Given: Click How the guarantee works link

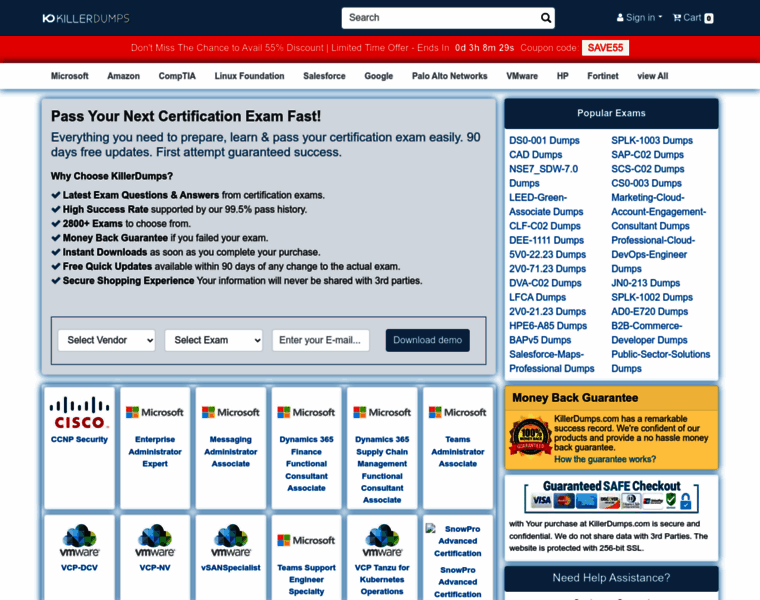Looking at the screenshot, I should tap(605, 459).
